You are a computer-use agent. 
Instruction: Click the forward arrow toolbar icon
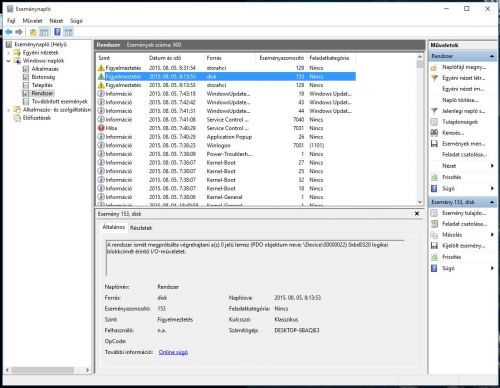[x=19, y=32]
